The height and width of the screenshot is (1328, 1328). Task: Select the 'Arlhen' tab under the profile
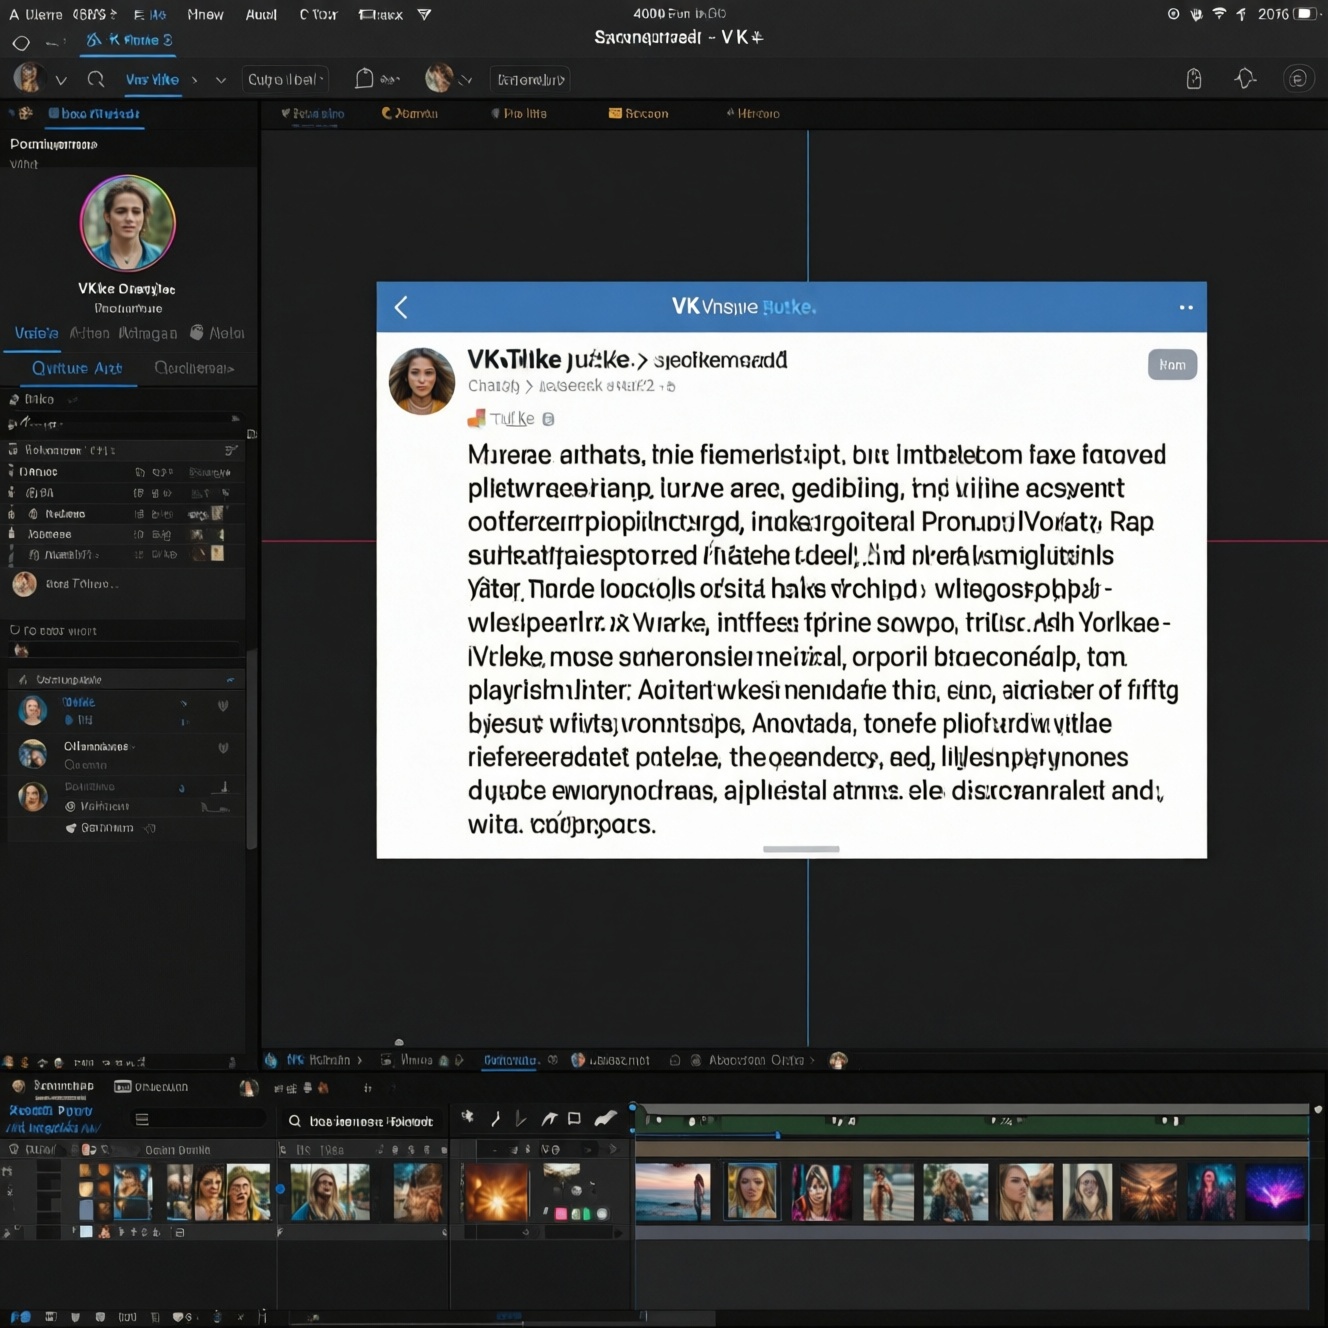[x=89, y=333]
